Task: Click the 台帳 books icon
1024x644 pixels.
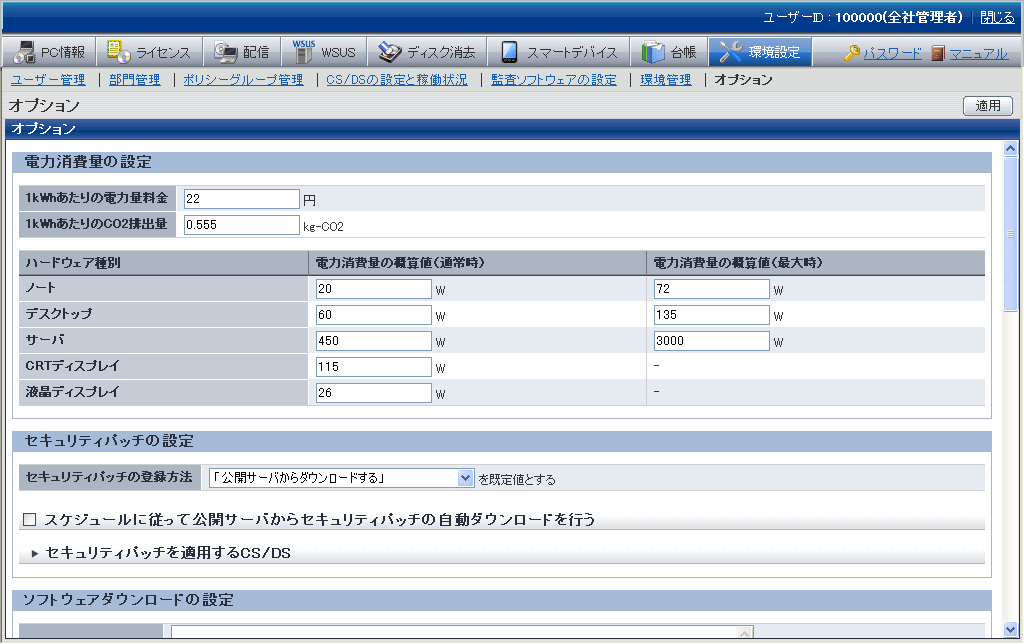Action: click(653, 53)
